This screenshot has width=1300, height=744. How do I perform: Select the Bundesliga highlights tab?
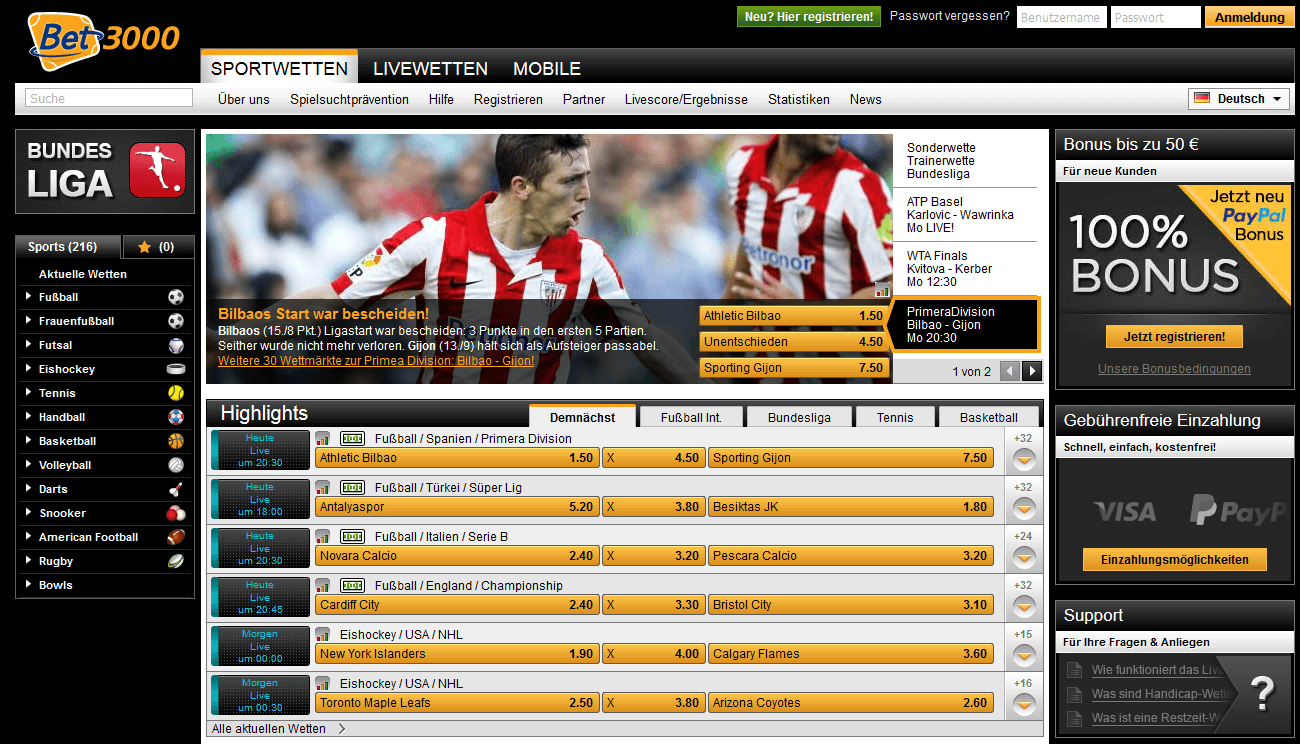[800, 417]
